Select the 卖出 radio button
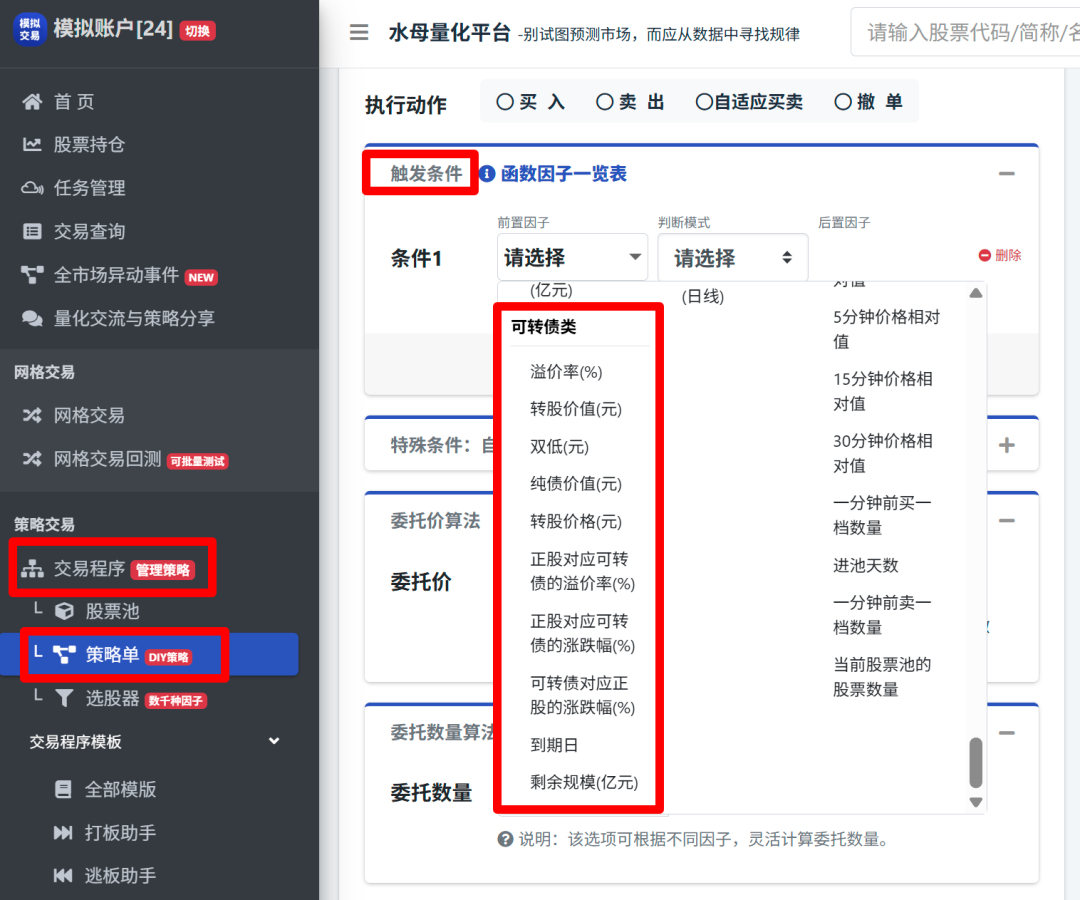This screenshot has height=900, width=1080. point(604,102)
